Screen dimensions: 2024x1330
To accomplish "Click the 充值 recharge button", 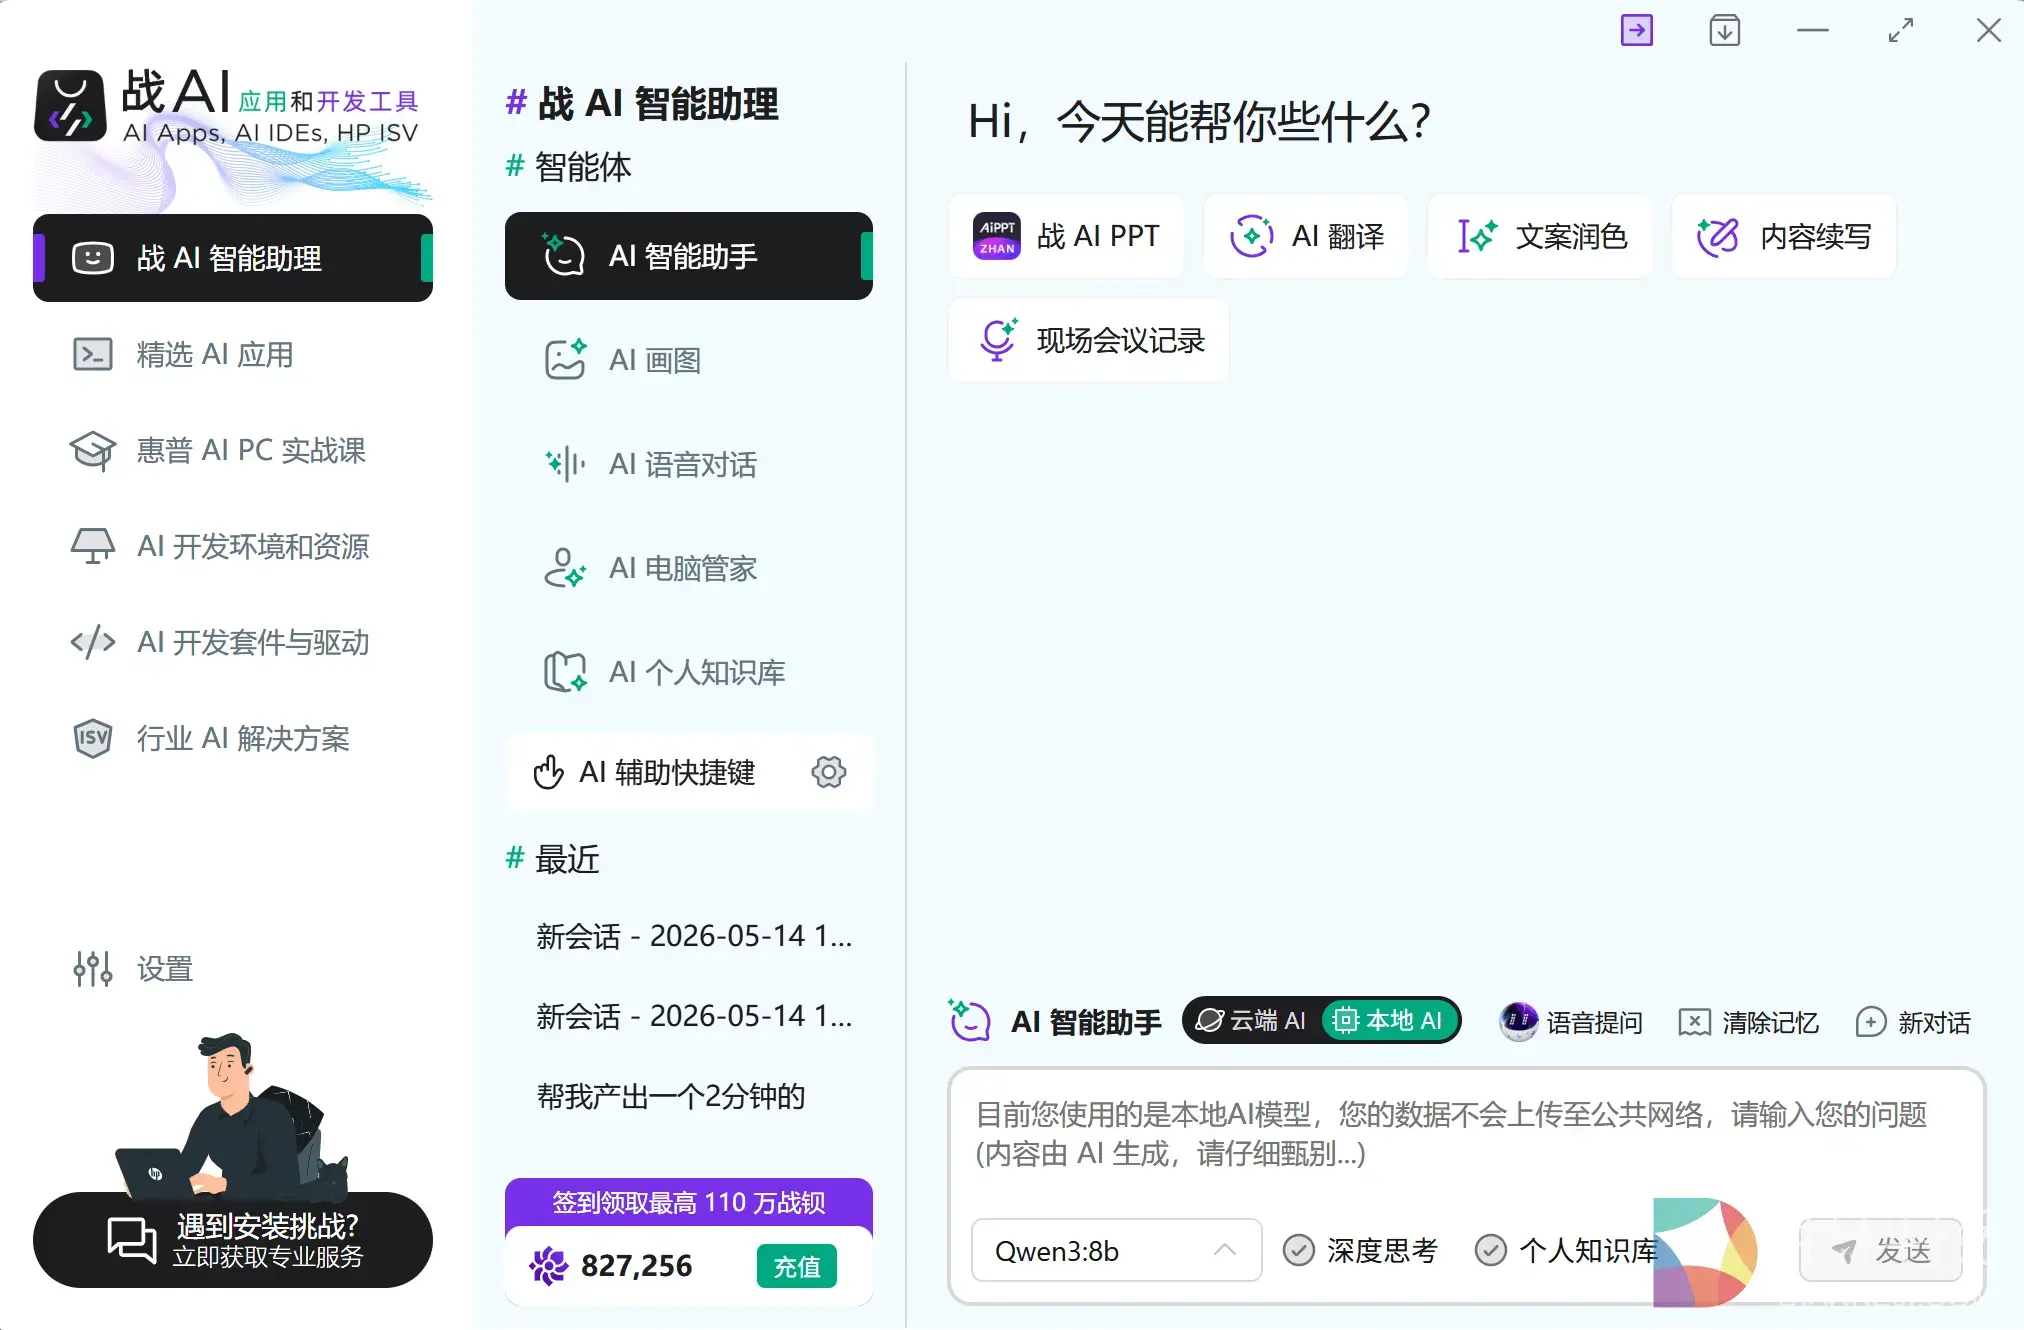I will click(x=797, y=1266).
